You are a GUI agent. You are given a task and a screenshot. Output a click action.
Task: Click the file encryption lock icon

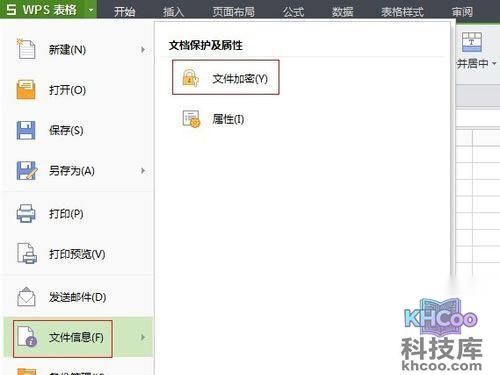(190, 78)
